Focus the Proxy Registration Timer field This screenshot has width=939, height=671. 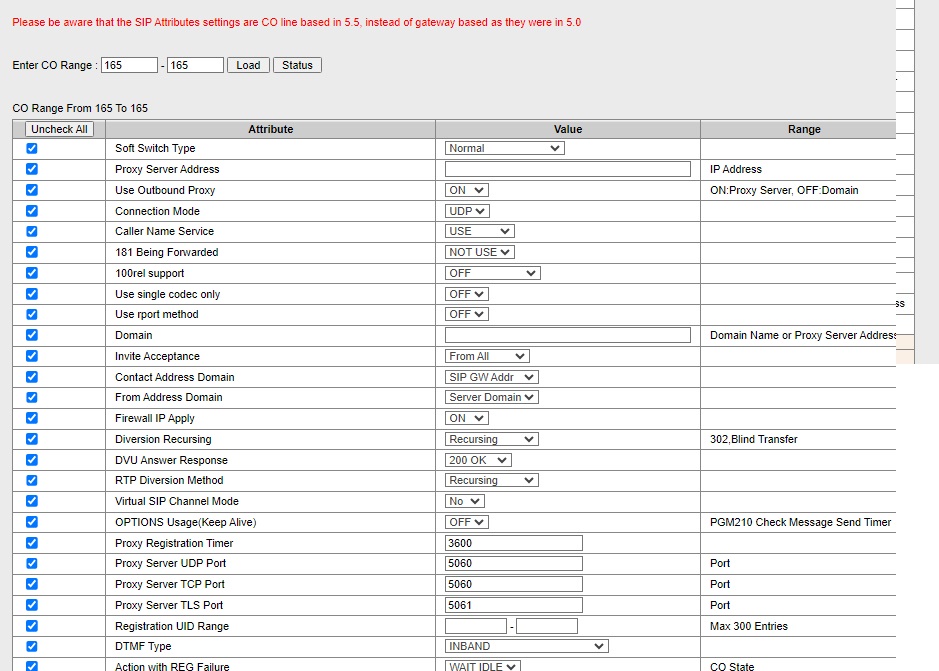(x=513, y=543)
